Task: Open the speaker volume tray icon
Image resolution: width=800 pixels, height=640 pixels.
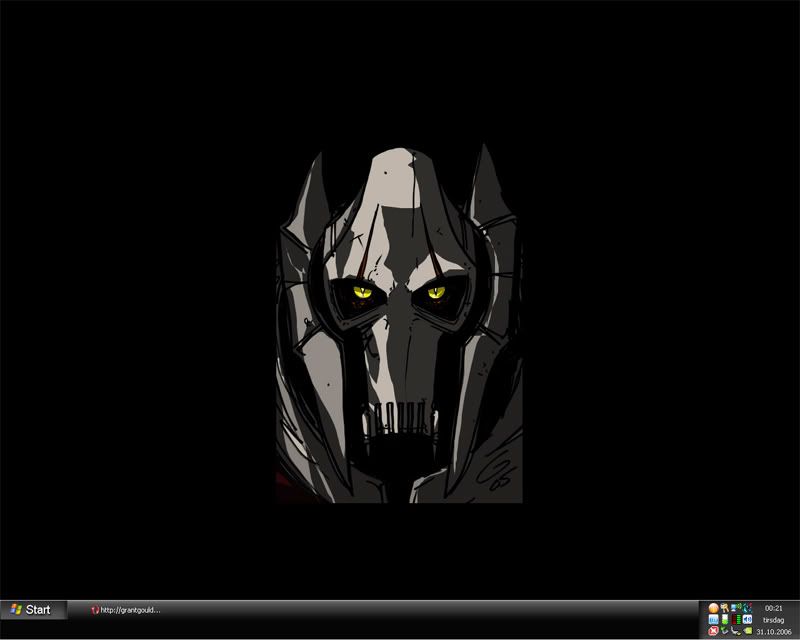Action: tap(747, 620)
